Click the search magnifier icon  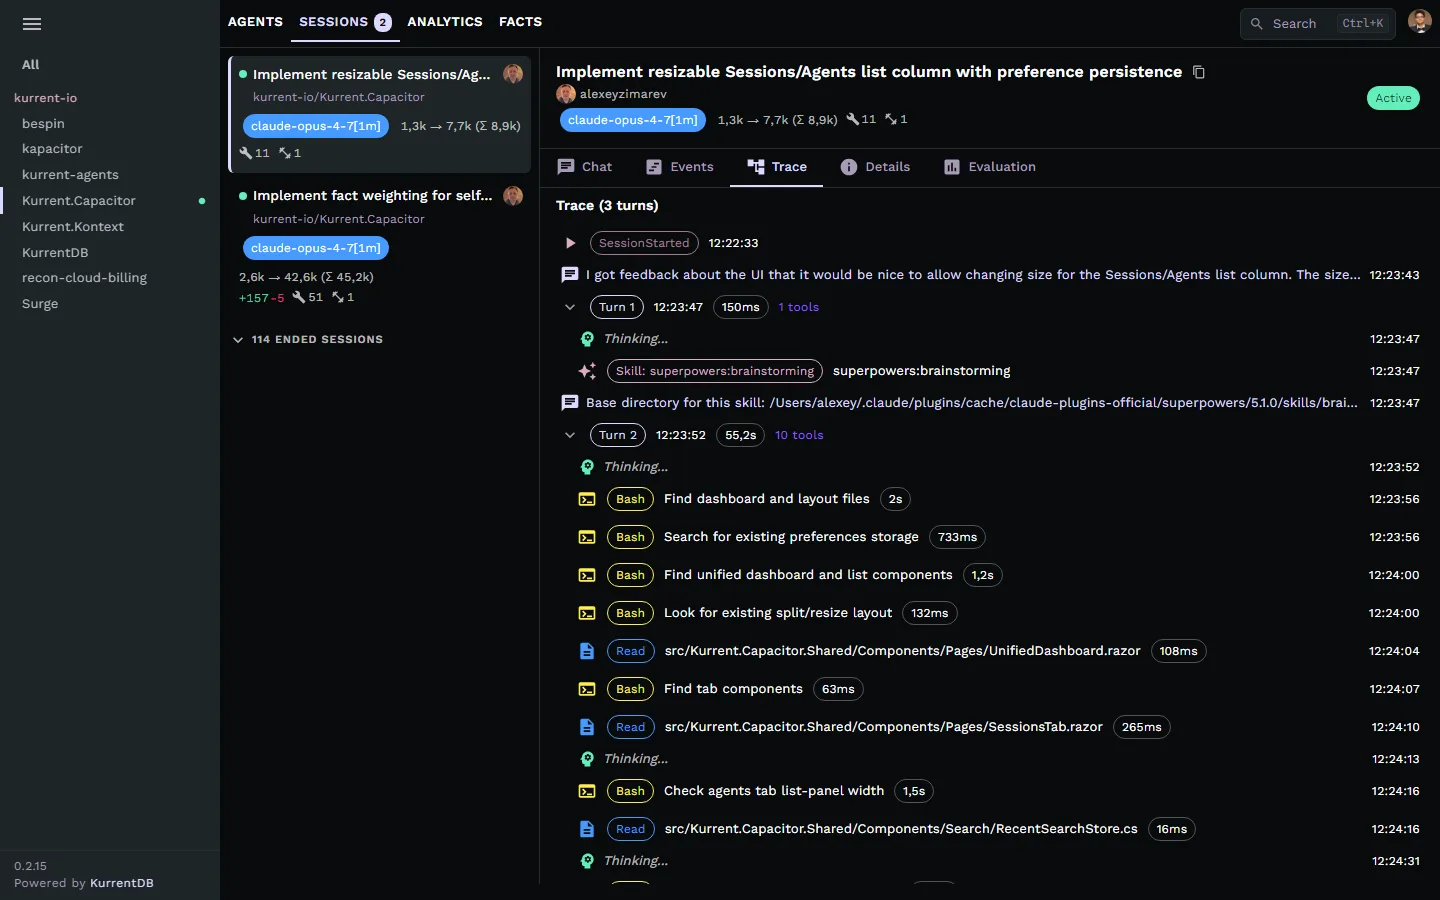(x=1257, y=24)
